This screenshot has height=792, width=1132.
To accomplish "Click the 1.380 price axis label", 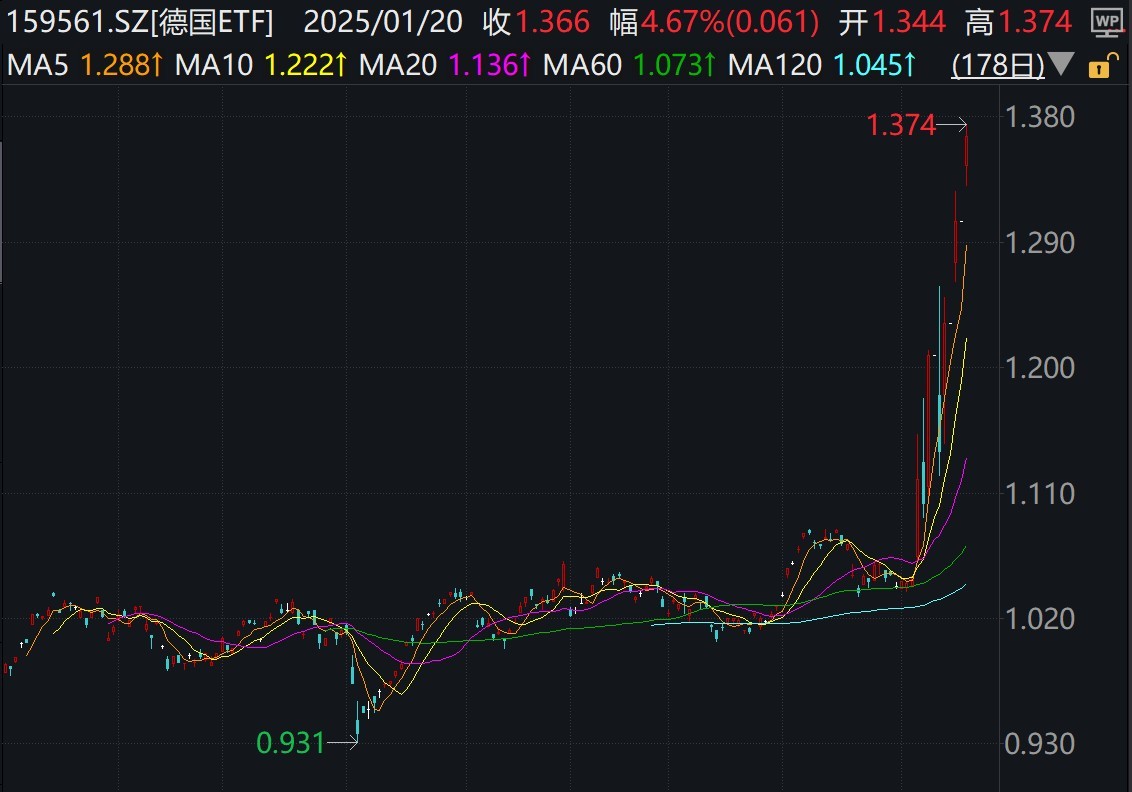I will 1040,118.
